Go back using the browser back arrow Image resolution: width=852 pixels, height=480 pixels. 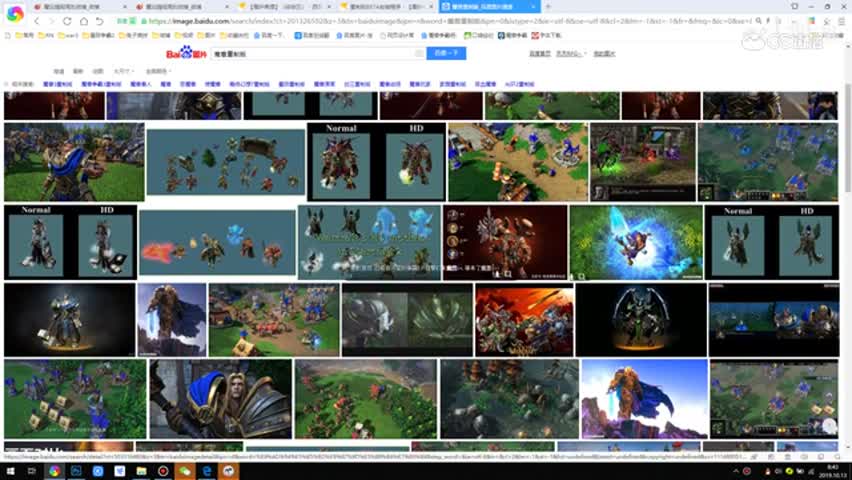coord(36,21)
